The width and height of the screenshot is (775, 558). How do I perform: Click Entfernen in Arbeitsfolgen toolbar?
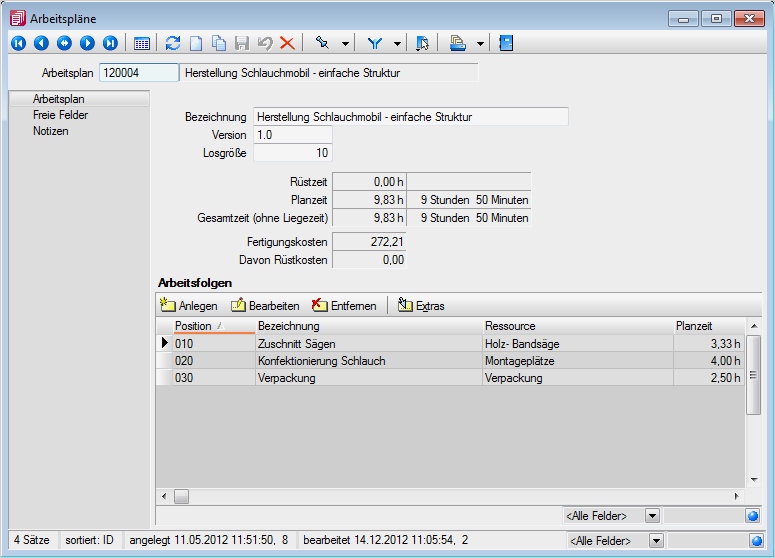coord(344,306)
